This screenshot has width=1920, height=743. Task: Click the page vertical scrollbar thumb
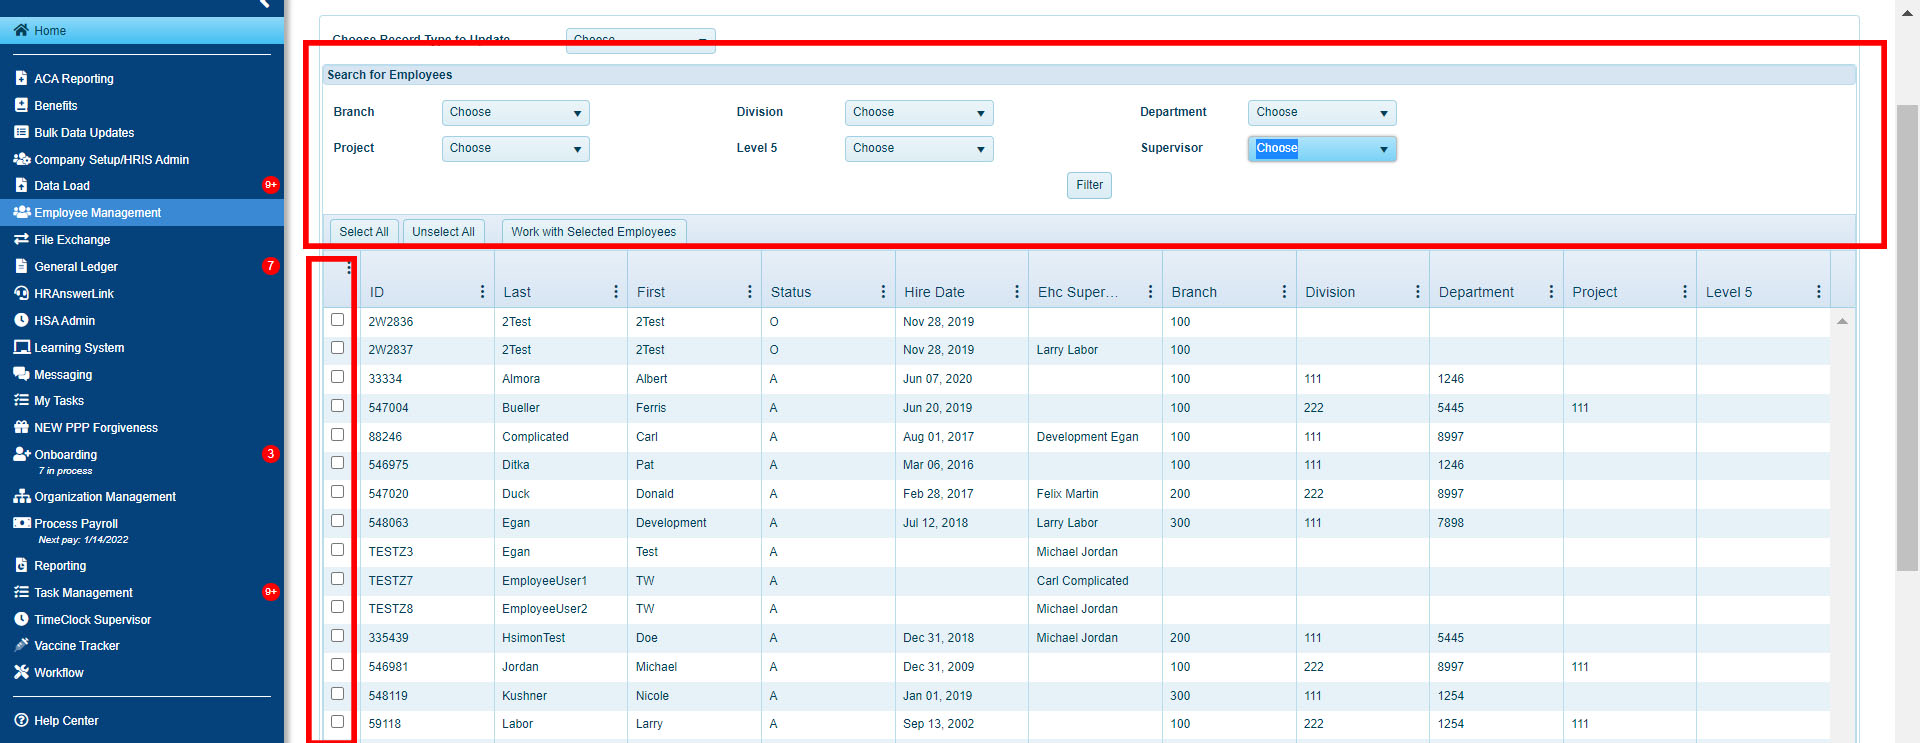pos(1907,338)
